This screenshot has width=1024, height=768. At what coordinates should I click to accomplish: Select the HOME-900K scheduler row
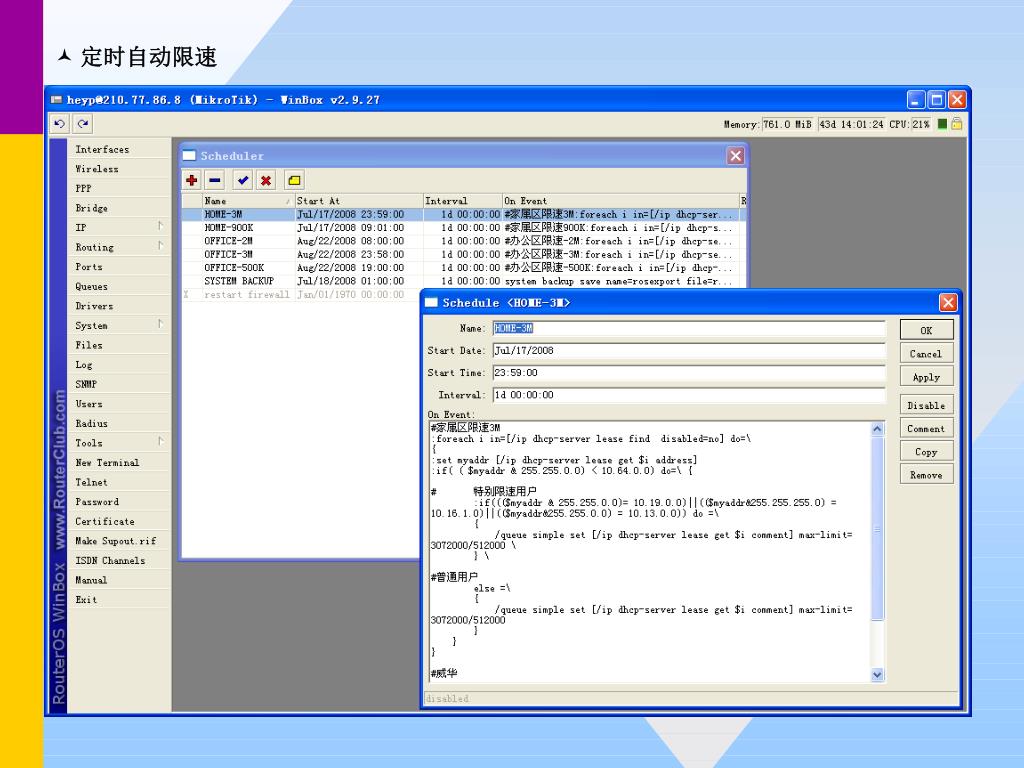click(x=463, y=228)
